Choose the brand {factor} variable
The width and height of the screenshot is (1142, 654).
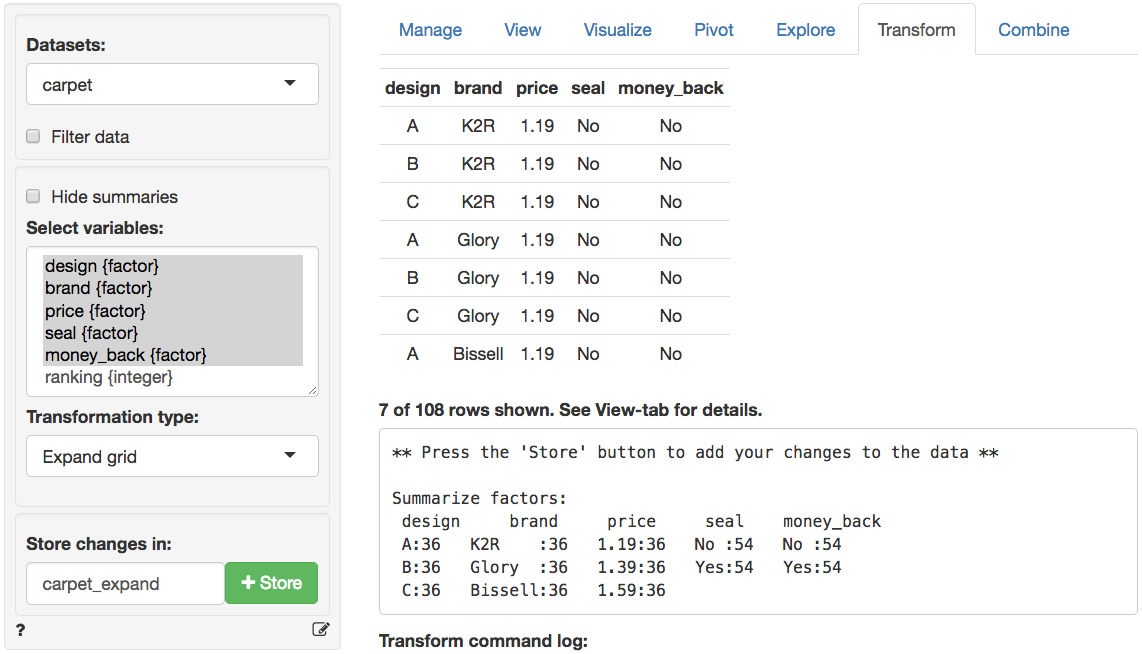point(99,289)
